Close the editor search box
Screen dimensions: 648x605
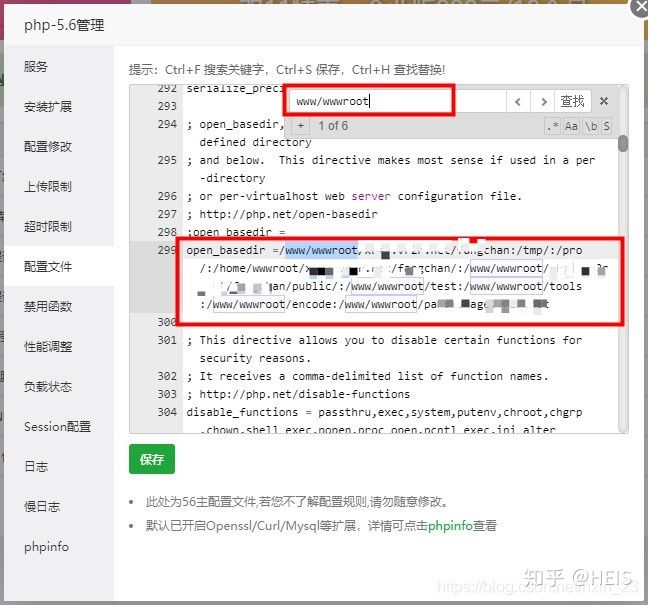[604, 101]
